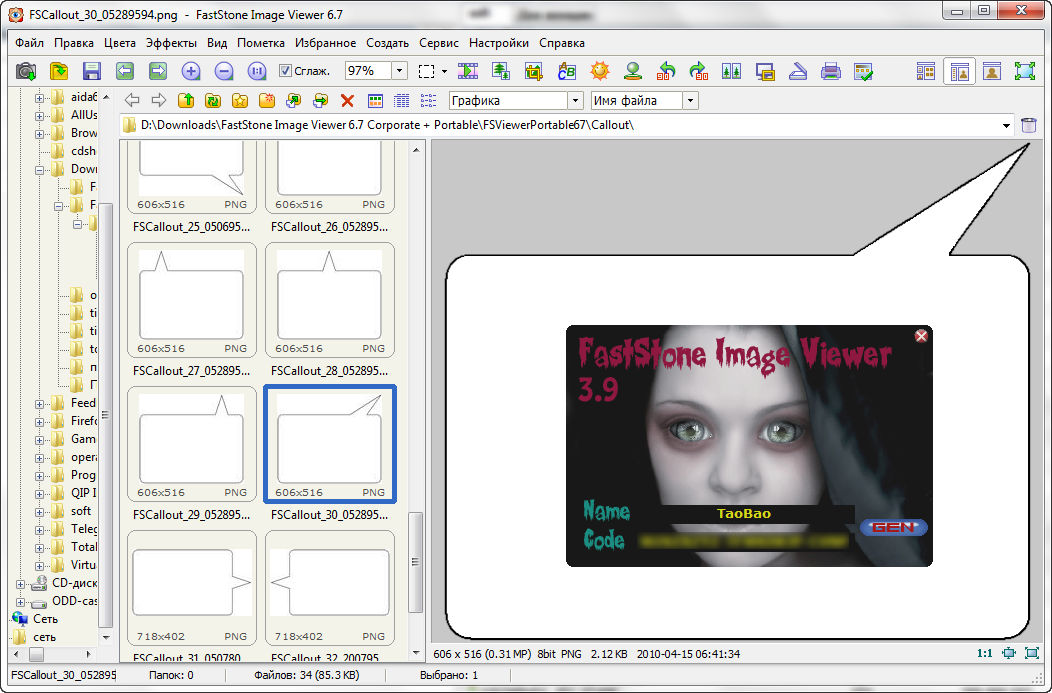Click the blue floppy disk Save icon
Viewport: 1052px width, 693px height.
[92, 71]
